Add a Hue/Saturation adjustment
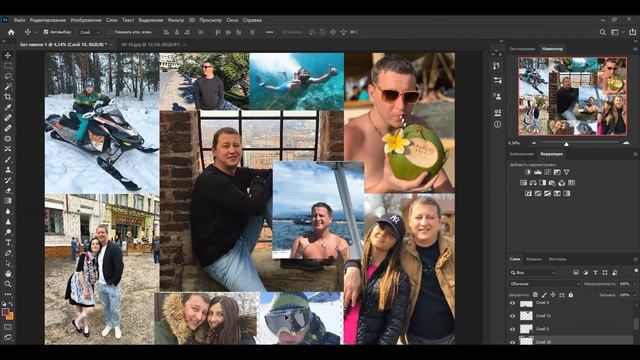Screen dimensions: 640x360 coord(524,183)
